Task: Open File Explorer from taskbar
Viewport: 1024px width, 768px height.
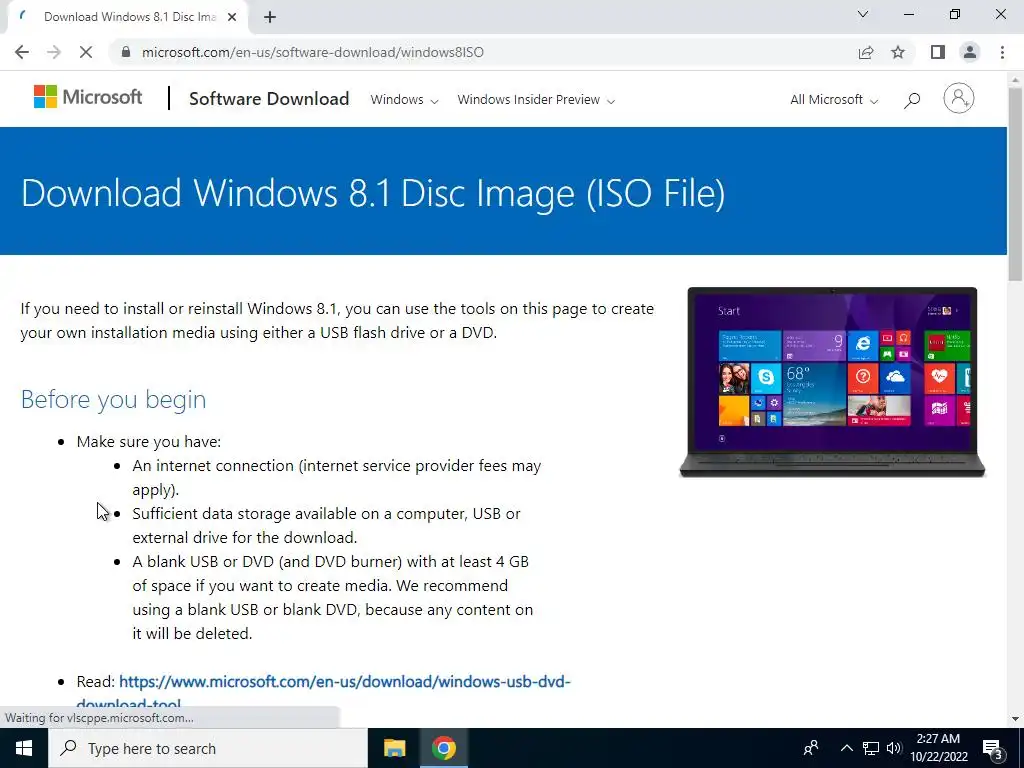Action: (x=394, y=748)
